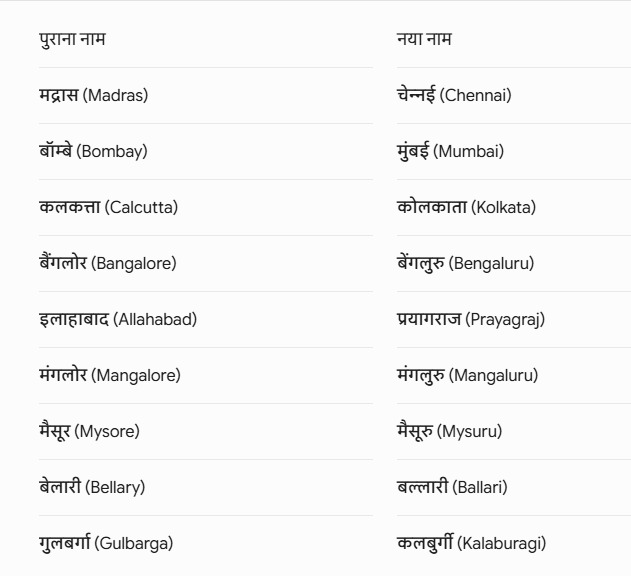The image size is (631, 576).
Task: Click the Ballari entry
Action: pyautogui.click(x=452, y=487)
